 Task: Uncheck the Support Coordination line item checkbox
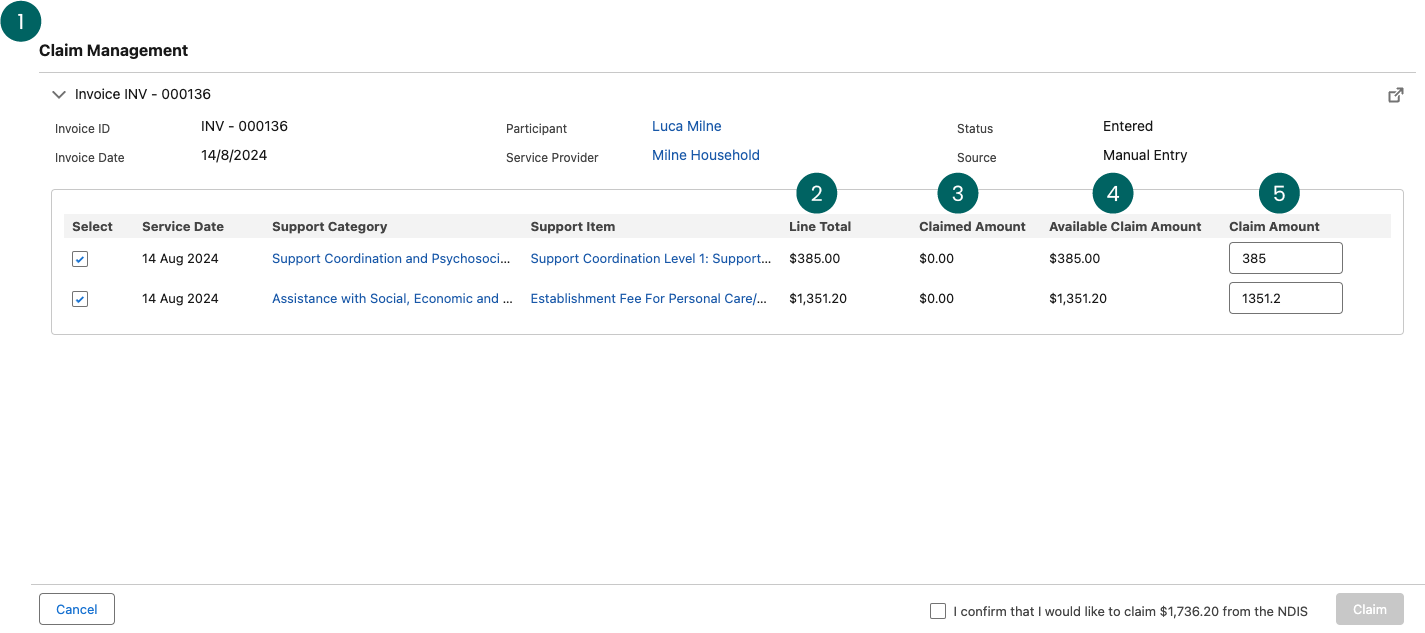pos(80,259)
